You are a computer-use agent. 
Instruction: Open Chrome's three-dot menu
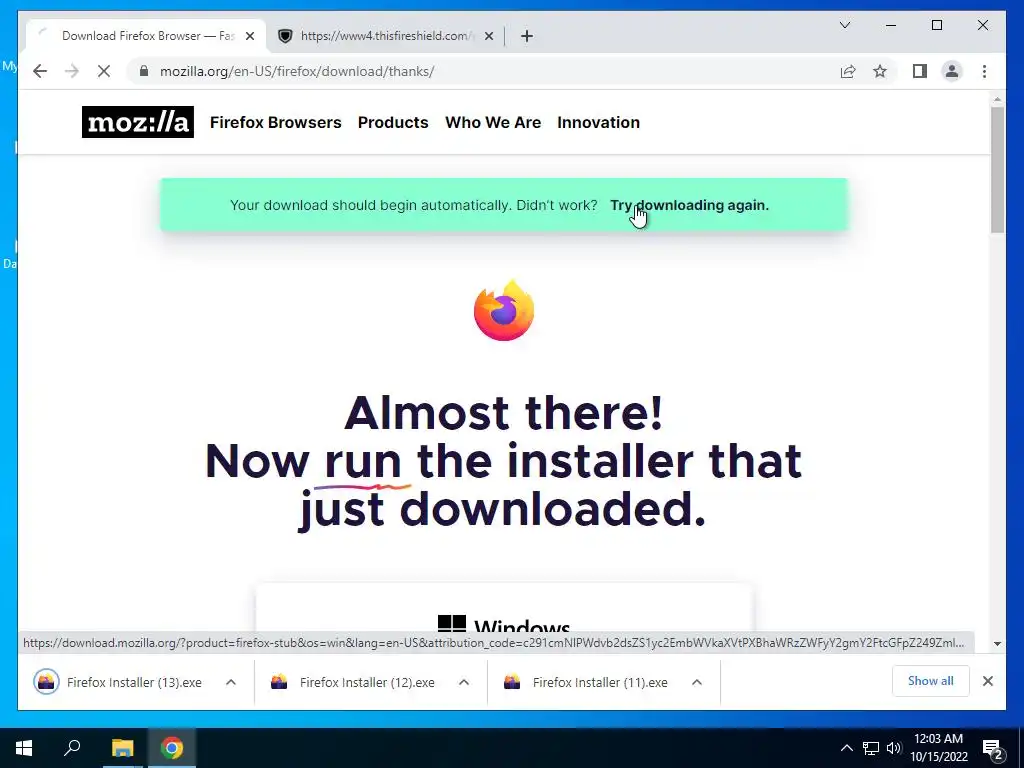(x=984, y=71)
